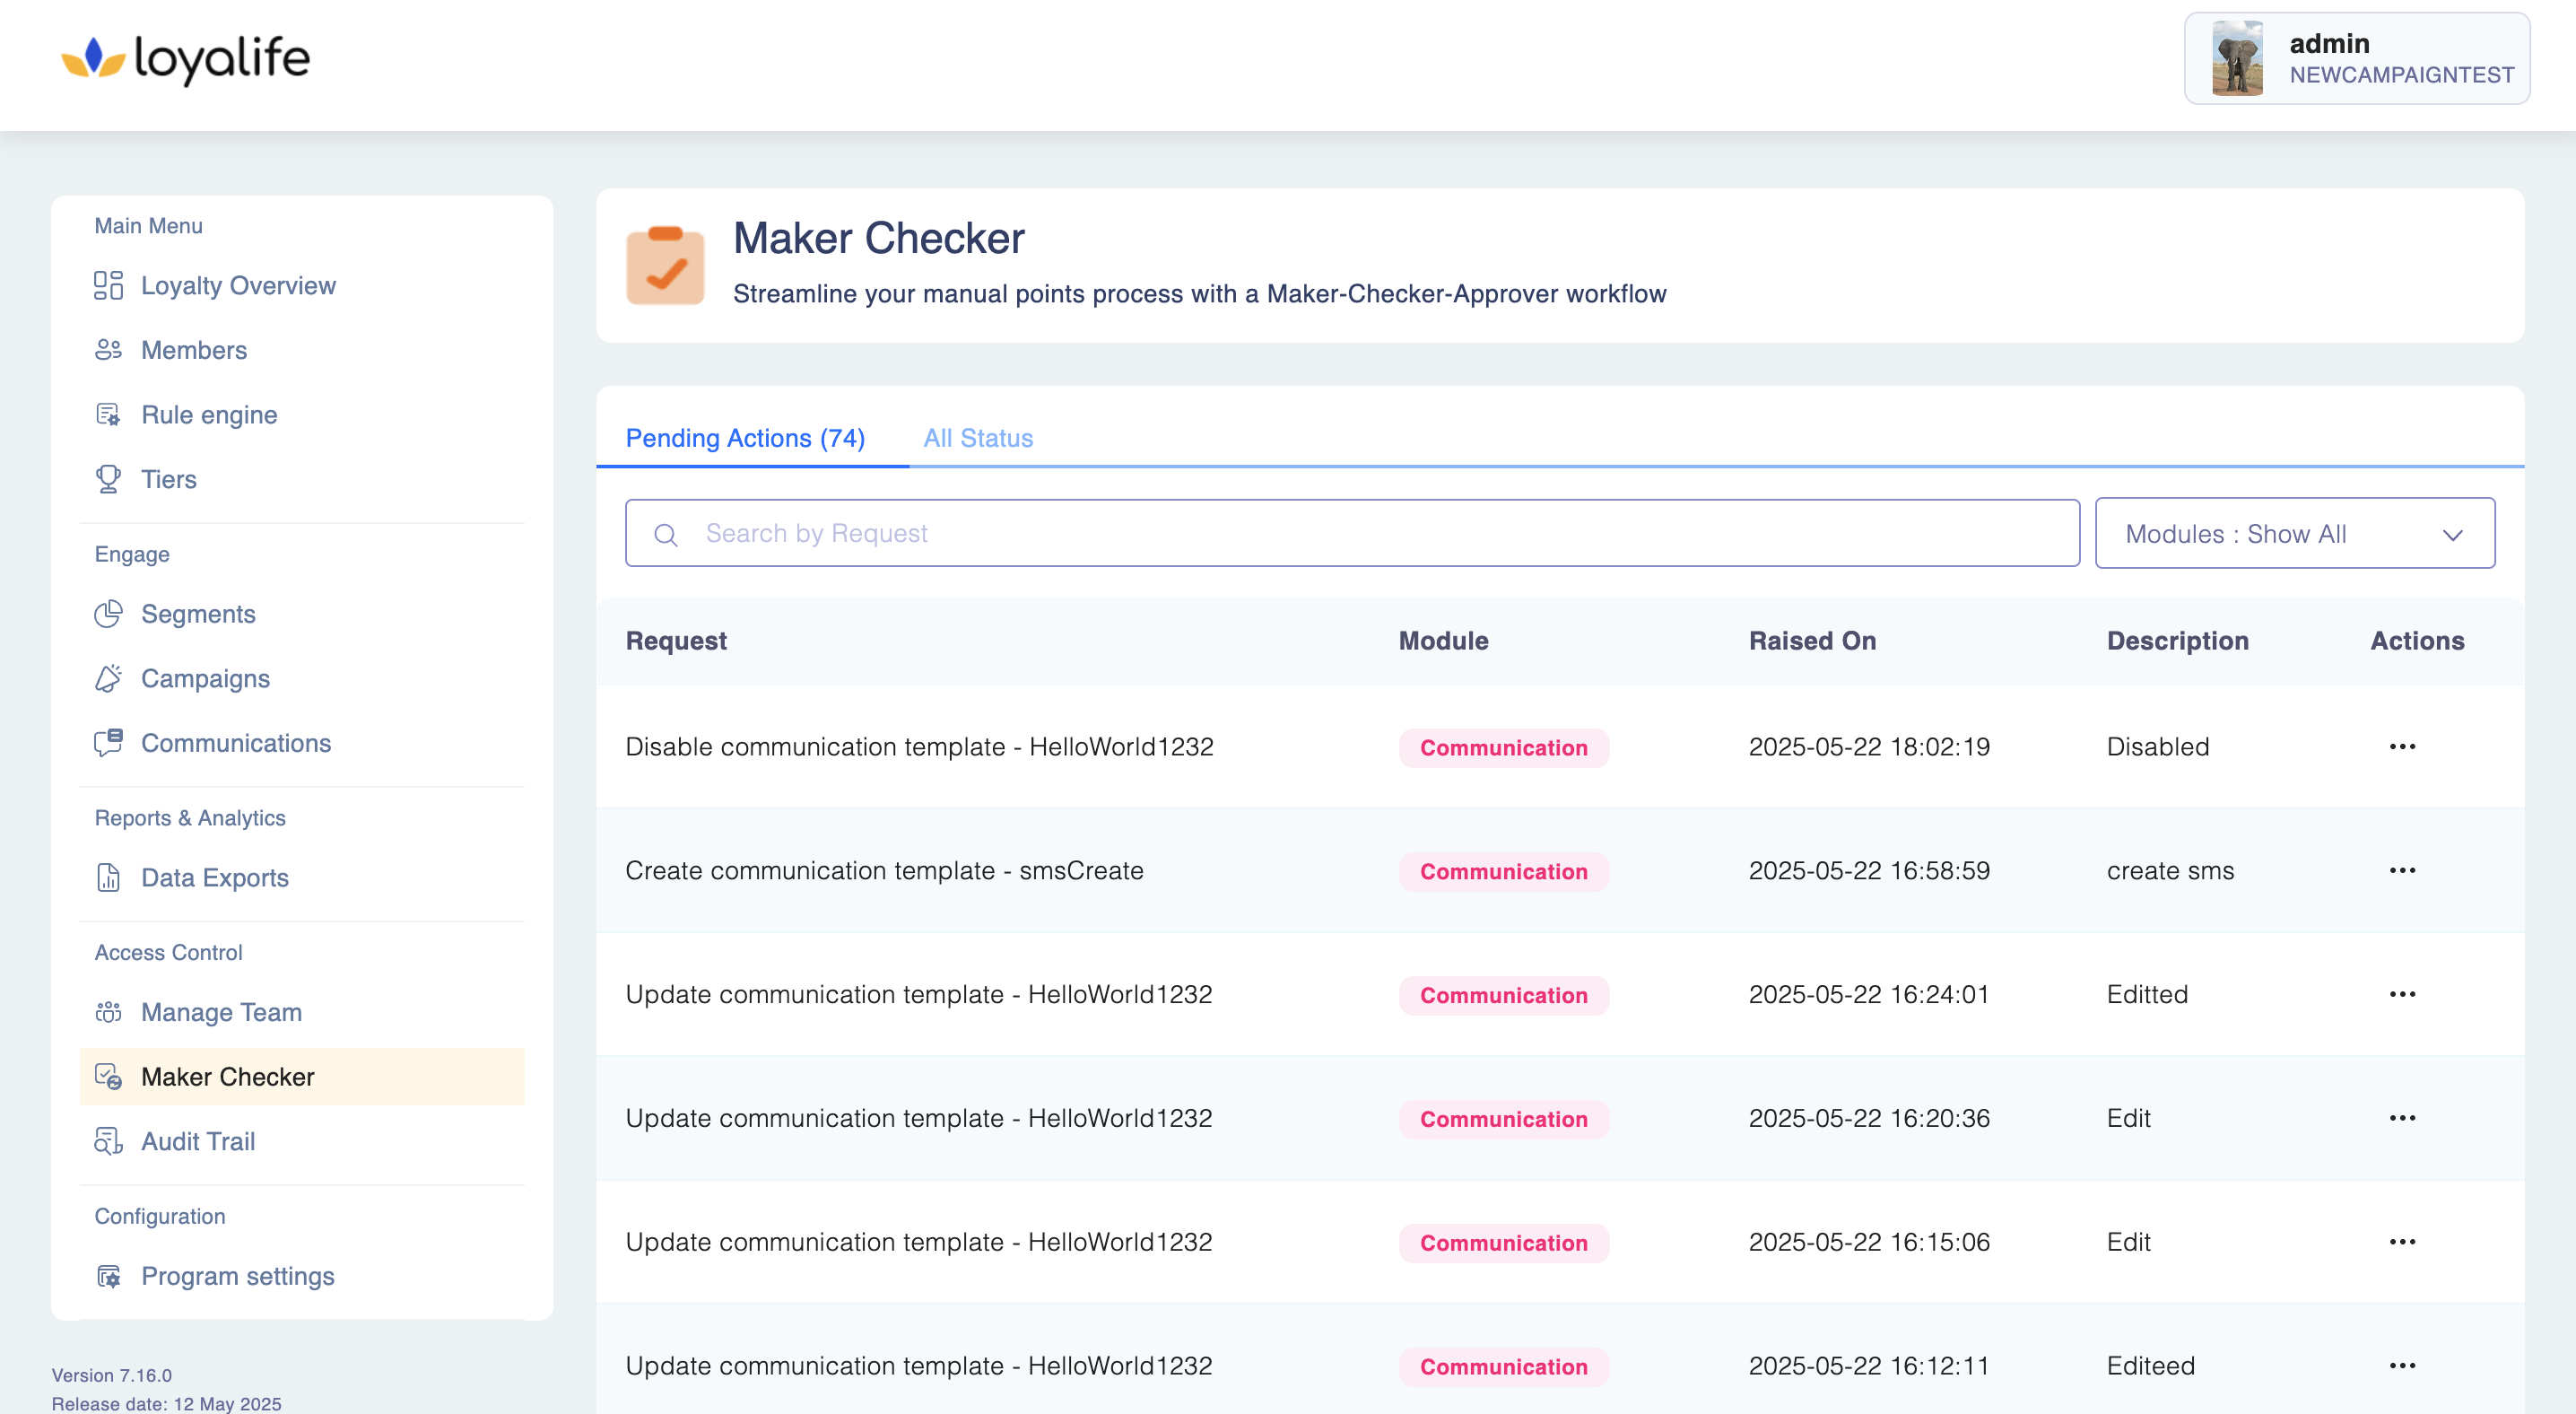Screen dimensions: 2576x1414
Task: Click the Search by Request field
Action: [1351, 533]
